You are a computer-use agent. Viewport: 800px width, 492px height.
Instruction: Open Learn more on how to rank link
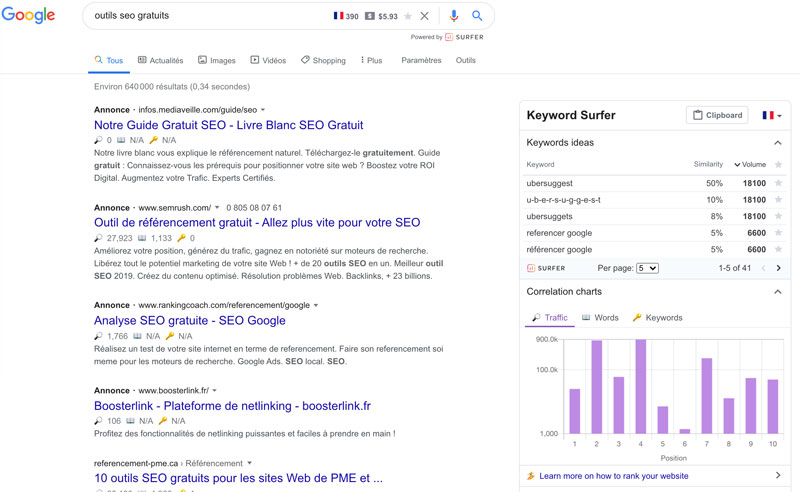tap(614, 476)
